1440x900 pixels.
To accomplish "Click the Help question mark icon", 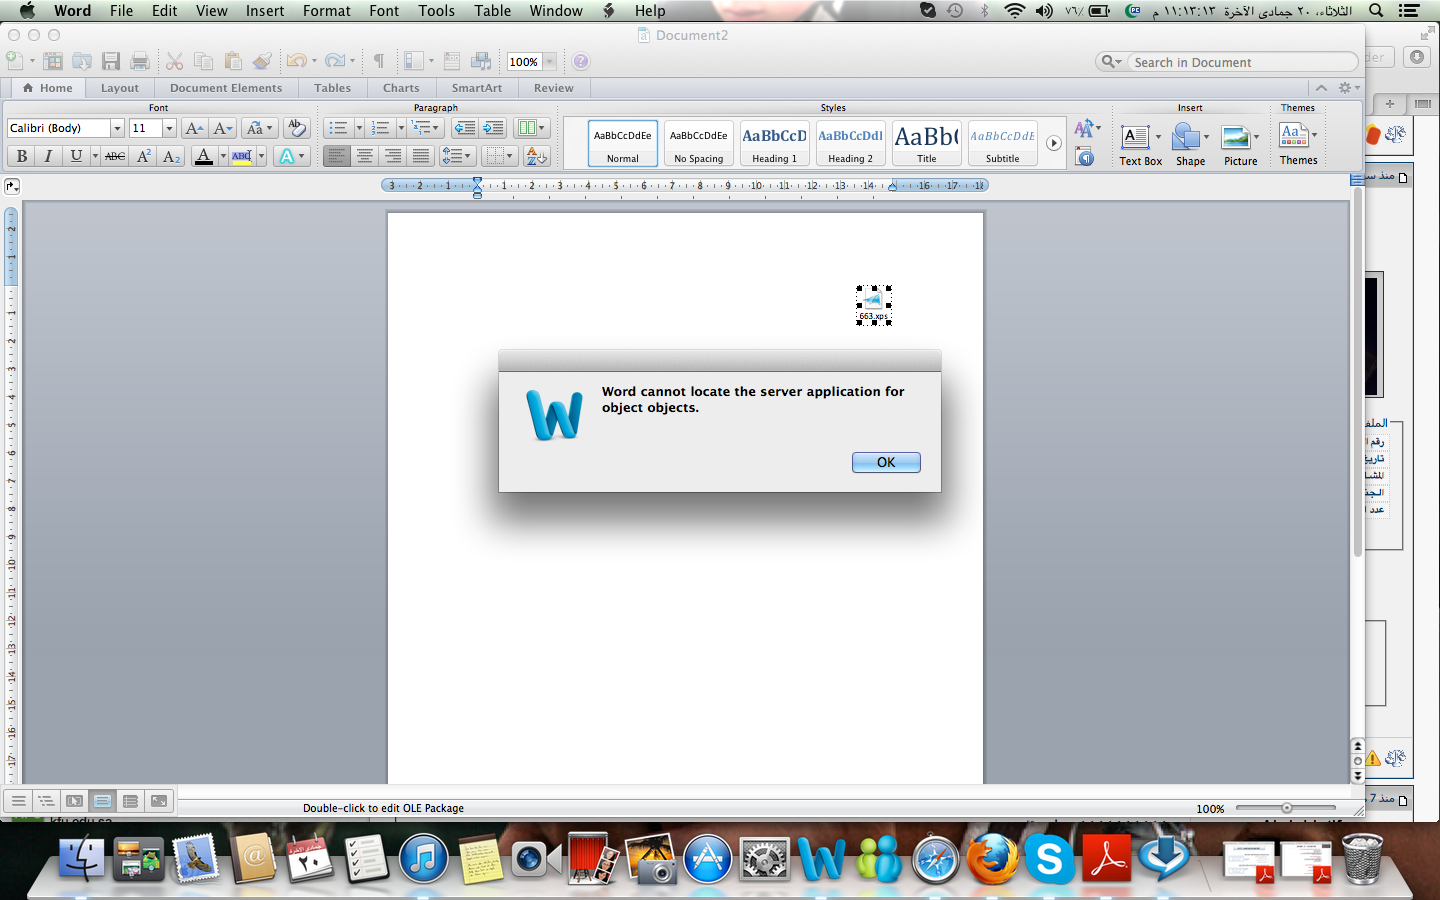I will pyautogui.click(x=581, y=61).
